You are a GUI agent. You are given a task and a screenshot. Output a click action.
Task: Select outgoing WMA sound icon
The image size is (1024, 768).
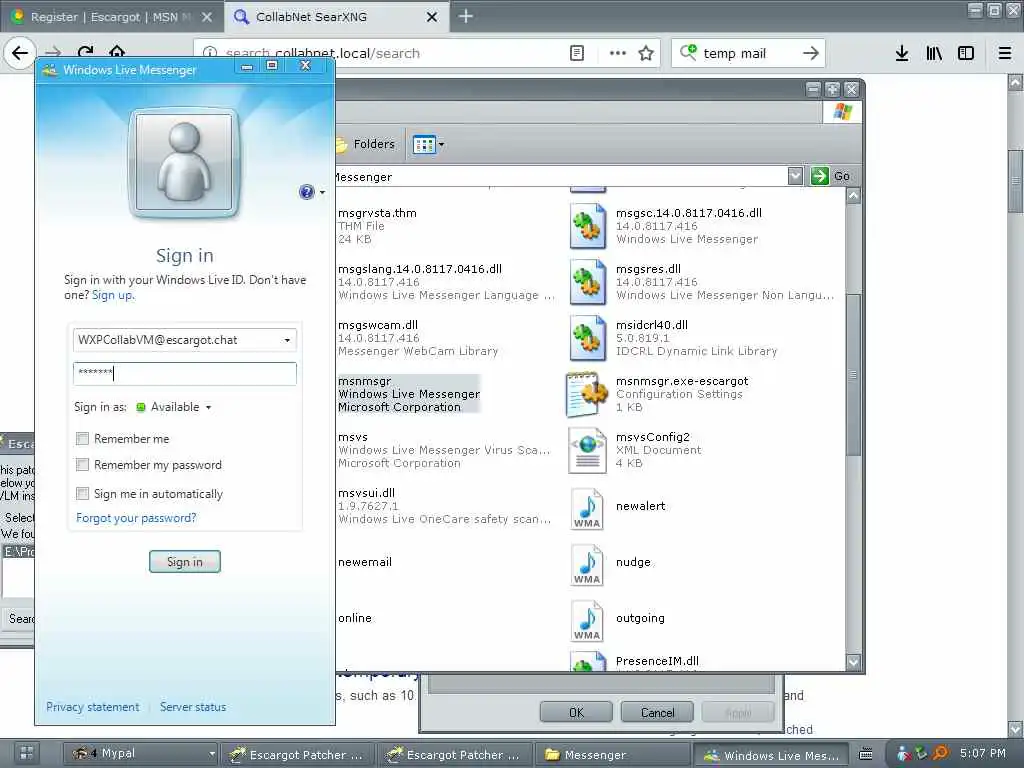coord(587,622)
